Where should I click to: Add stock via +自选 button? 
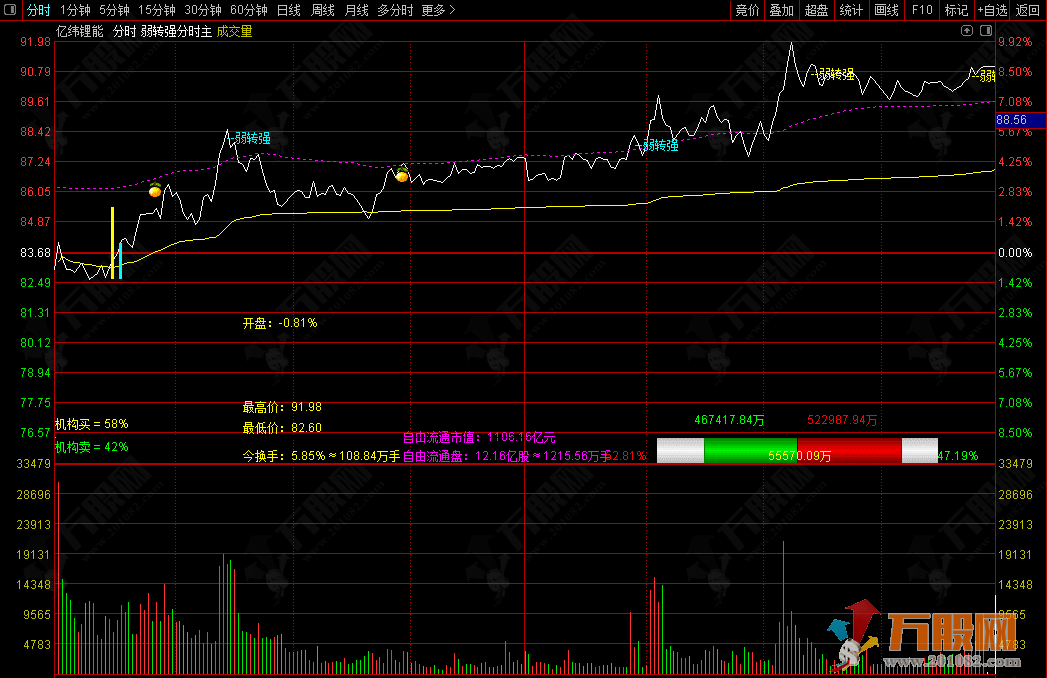coord(992,10)
